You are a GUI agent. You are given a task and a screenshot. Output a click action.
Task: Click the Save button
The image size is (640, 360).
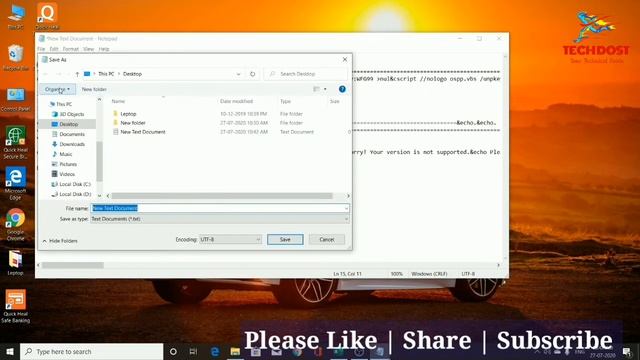285,240
